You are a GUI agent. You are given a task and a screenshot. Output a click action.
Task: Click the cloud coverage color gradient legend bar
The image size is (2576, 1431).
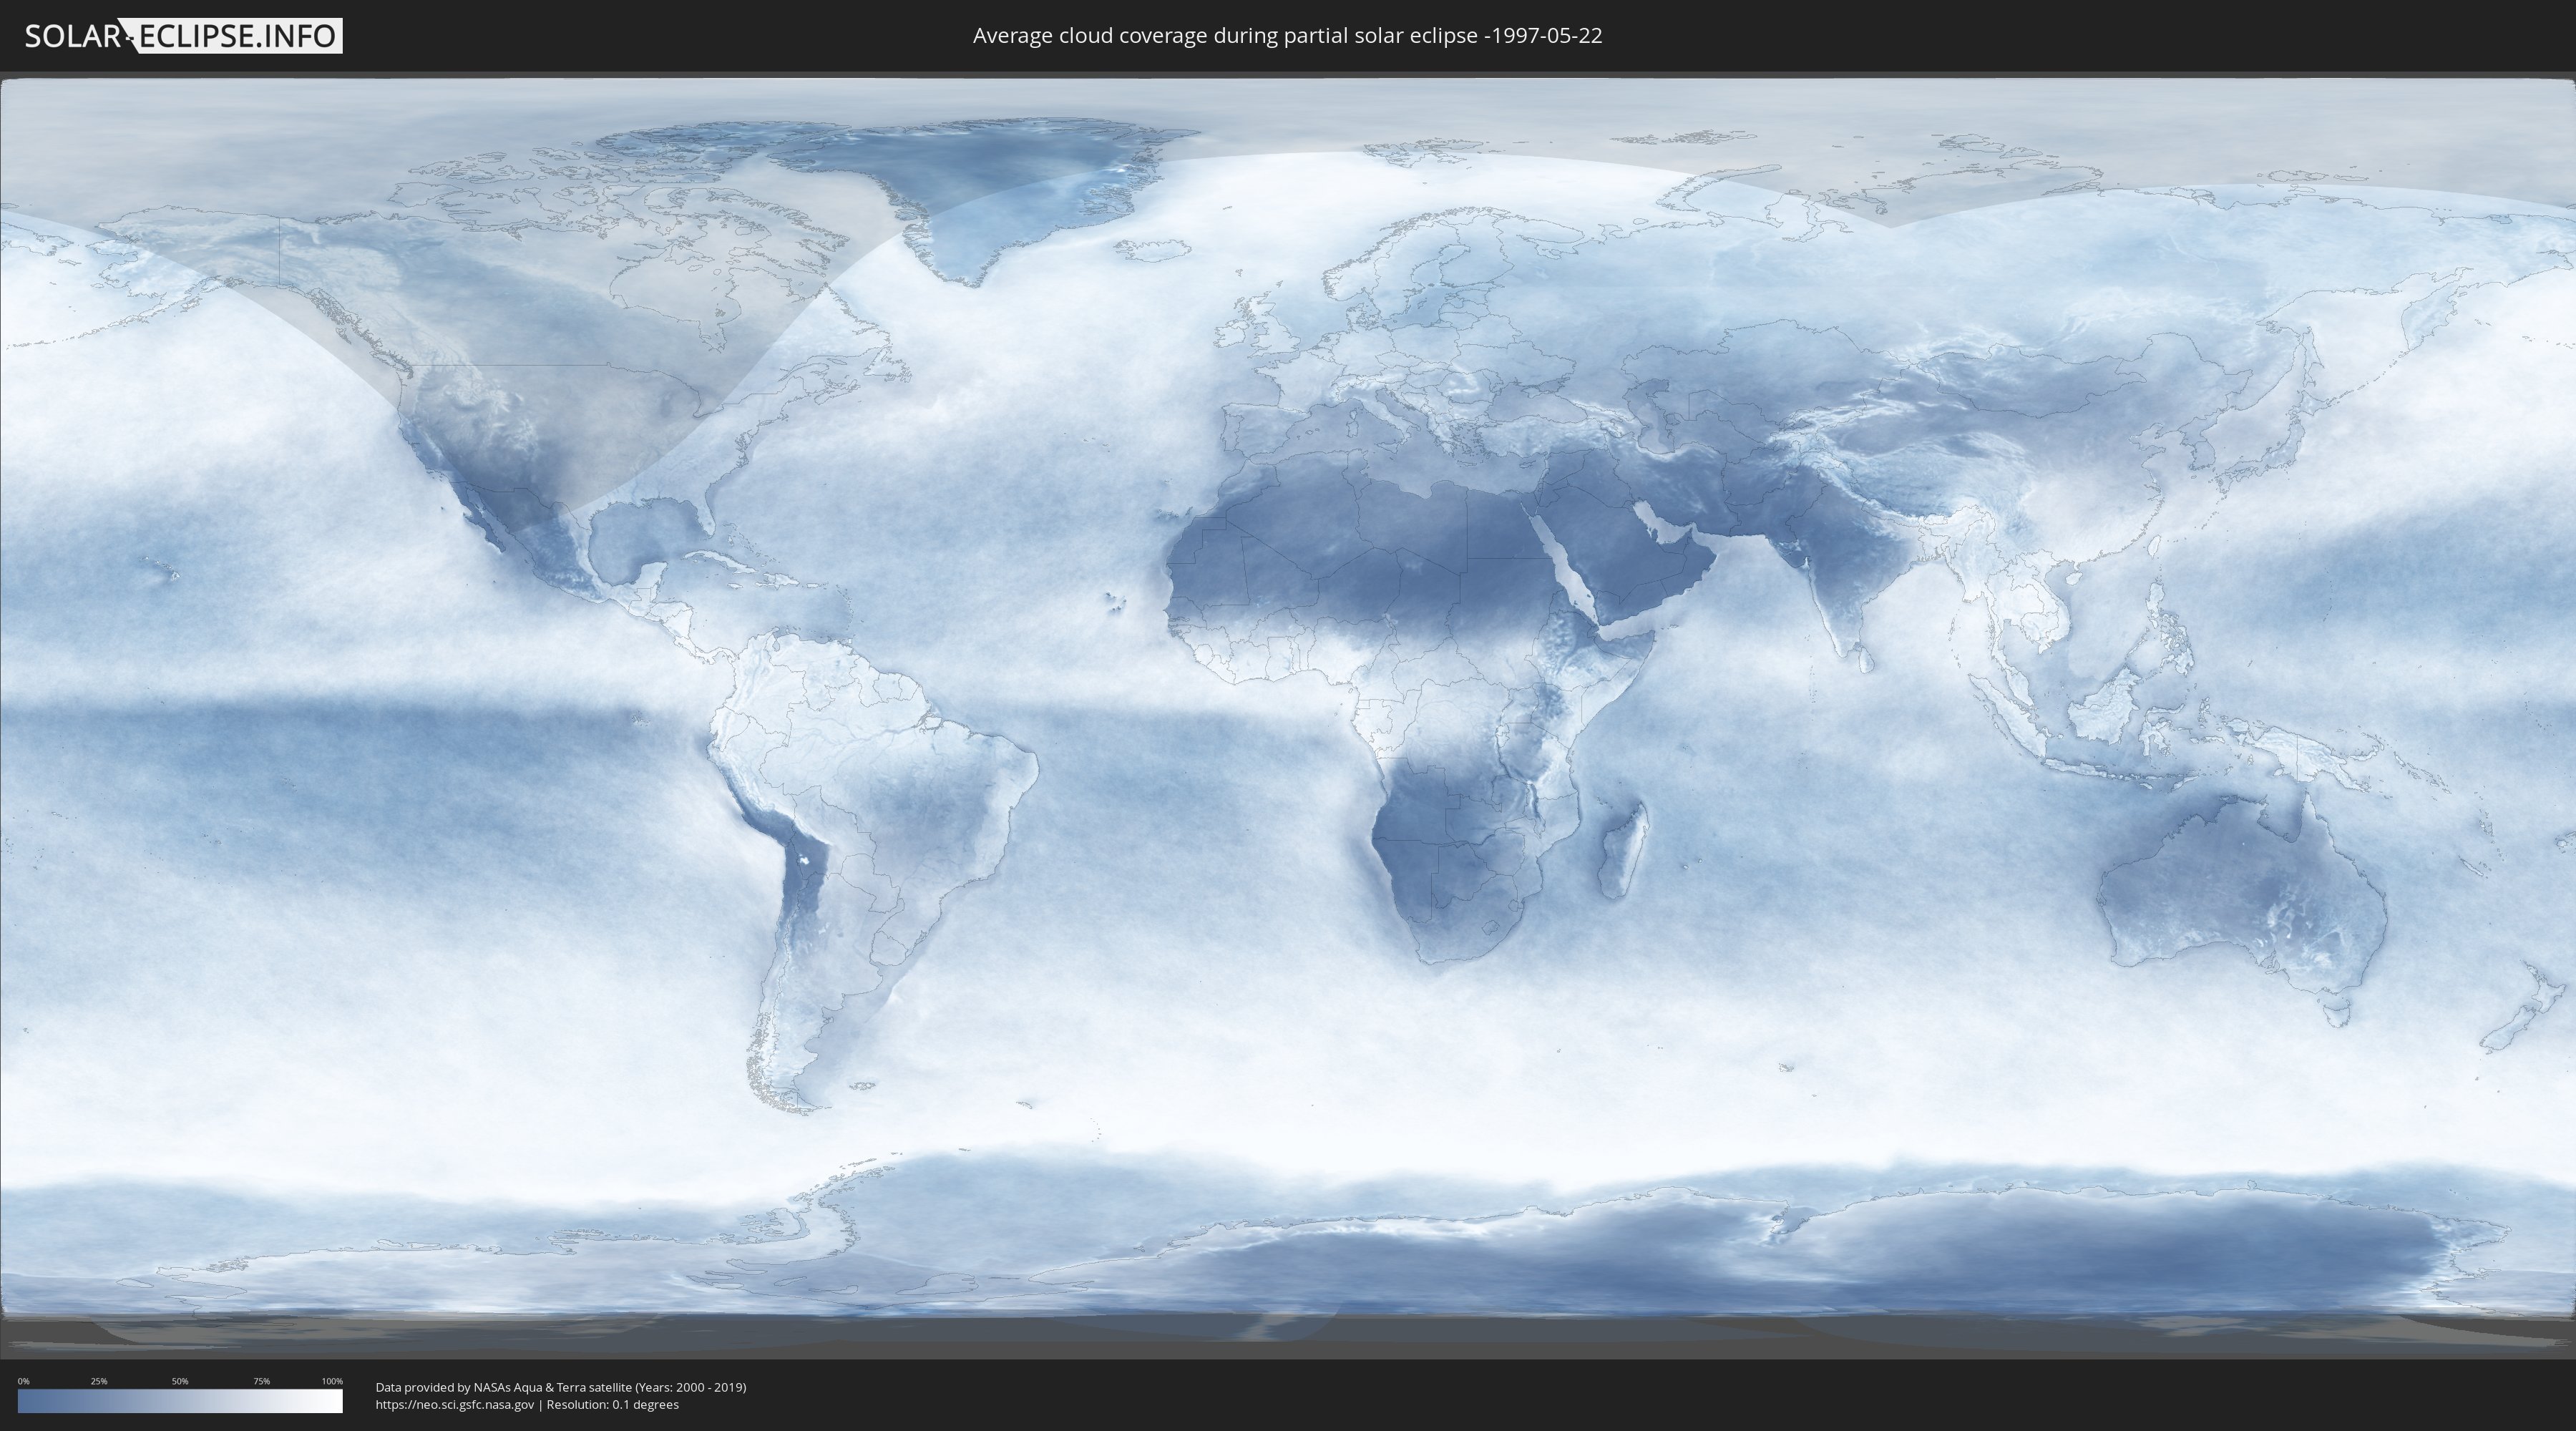coord(180,1401)
